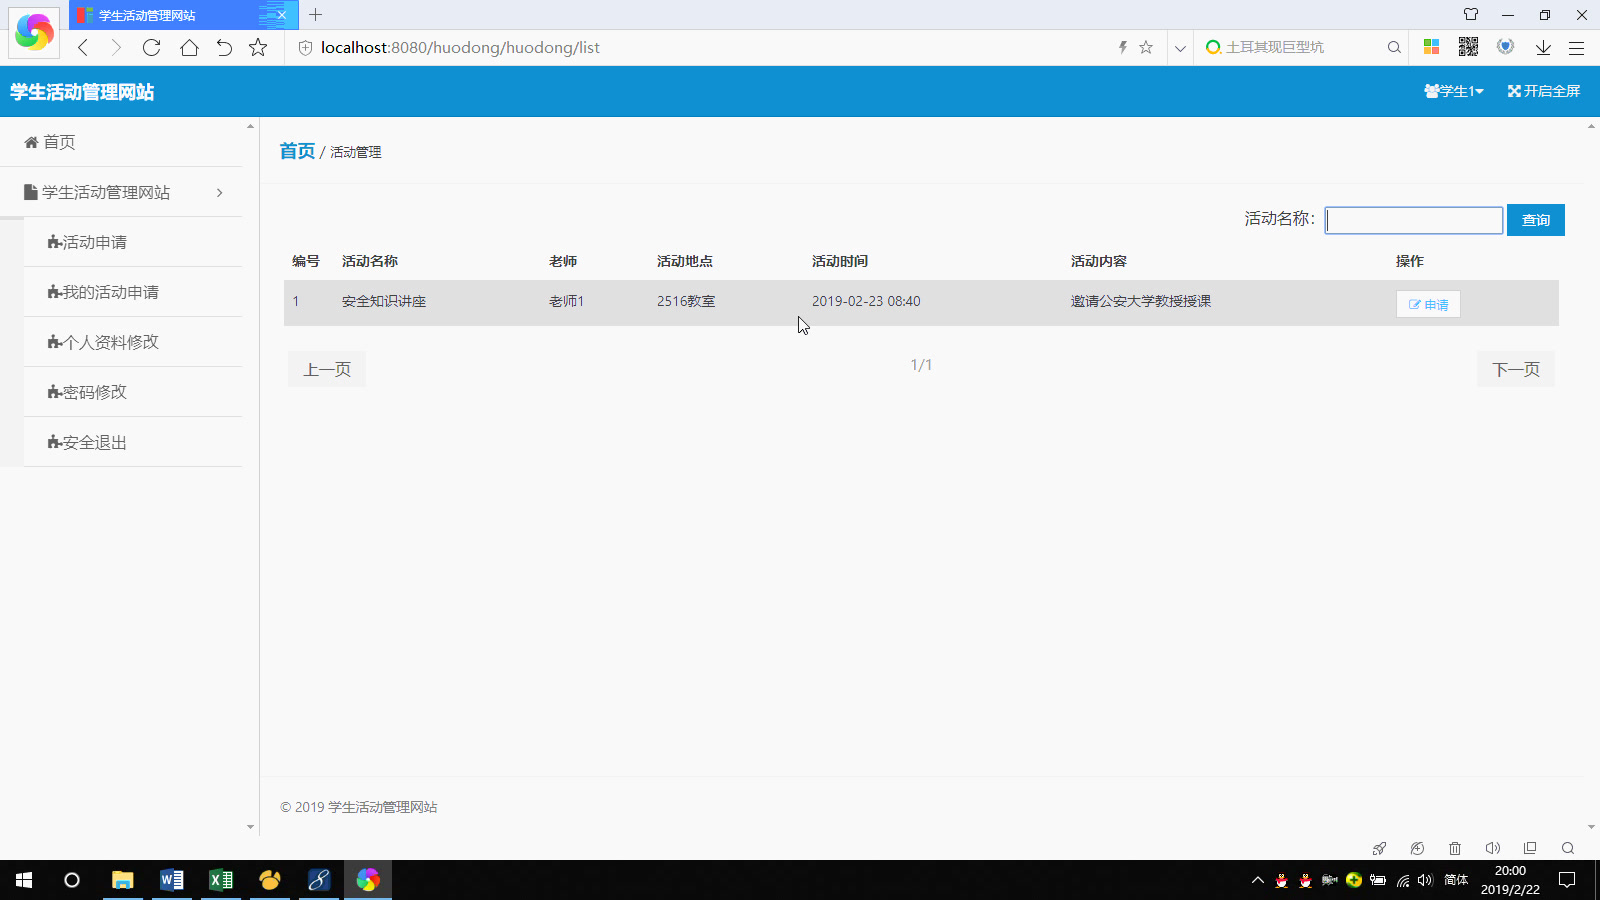Click 申请 button for 安全知识讲座
1600x900 pixels.
[x=1428, y=304]
